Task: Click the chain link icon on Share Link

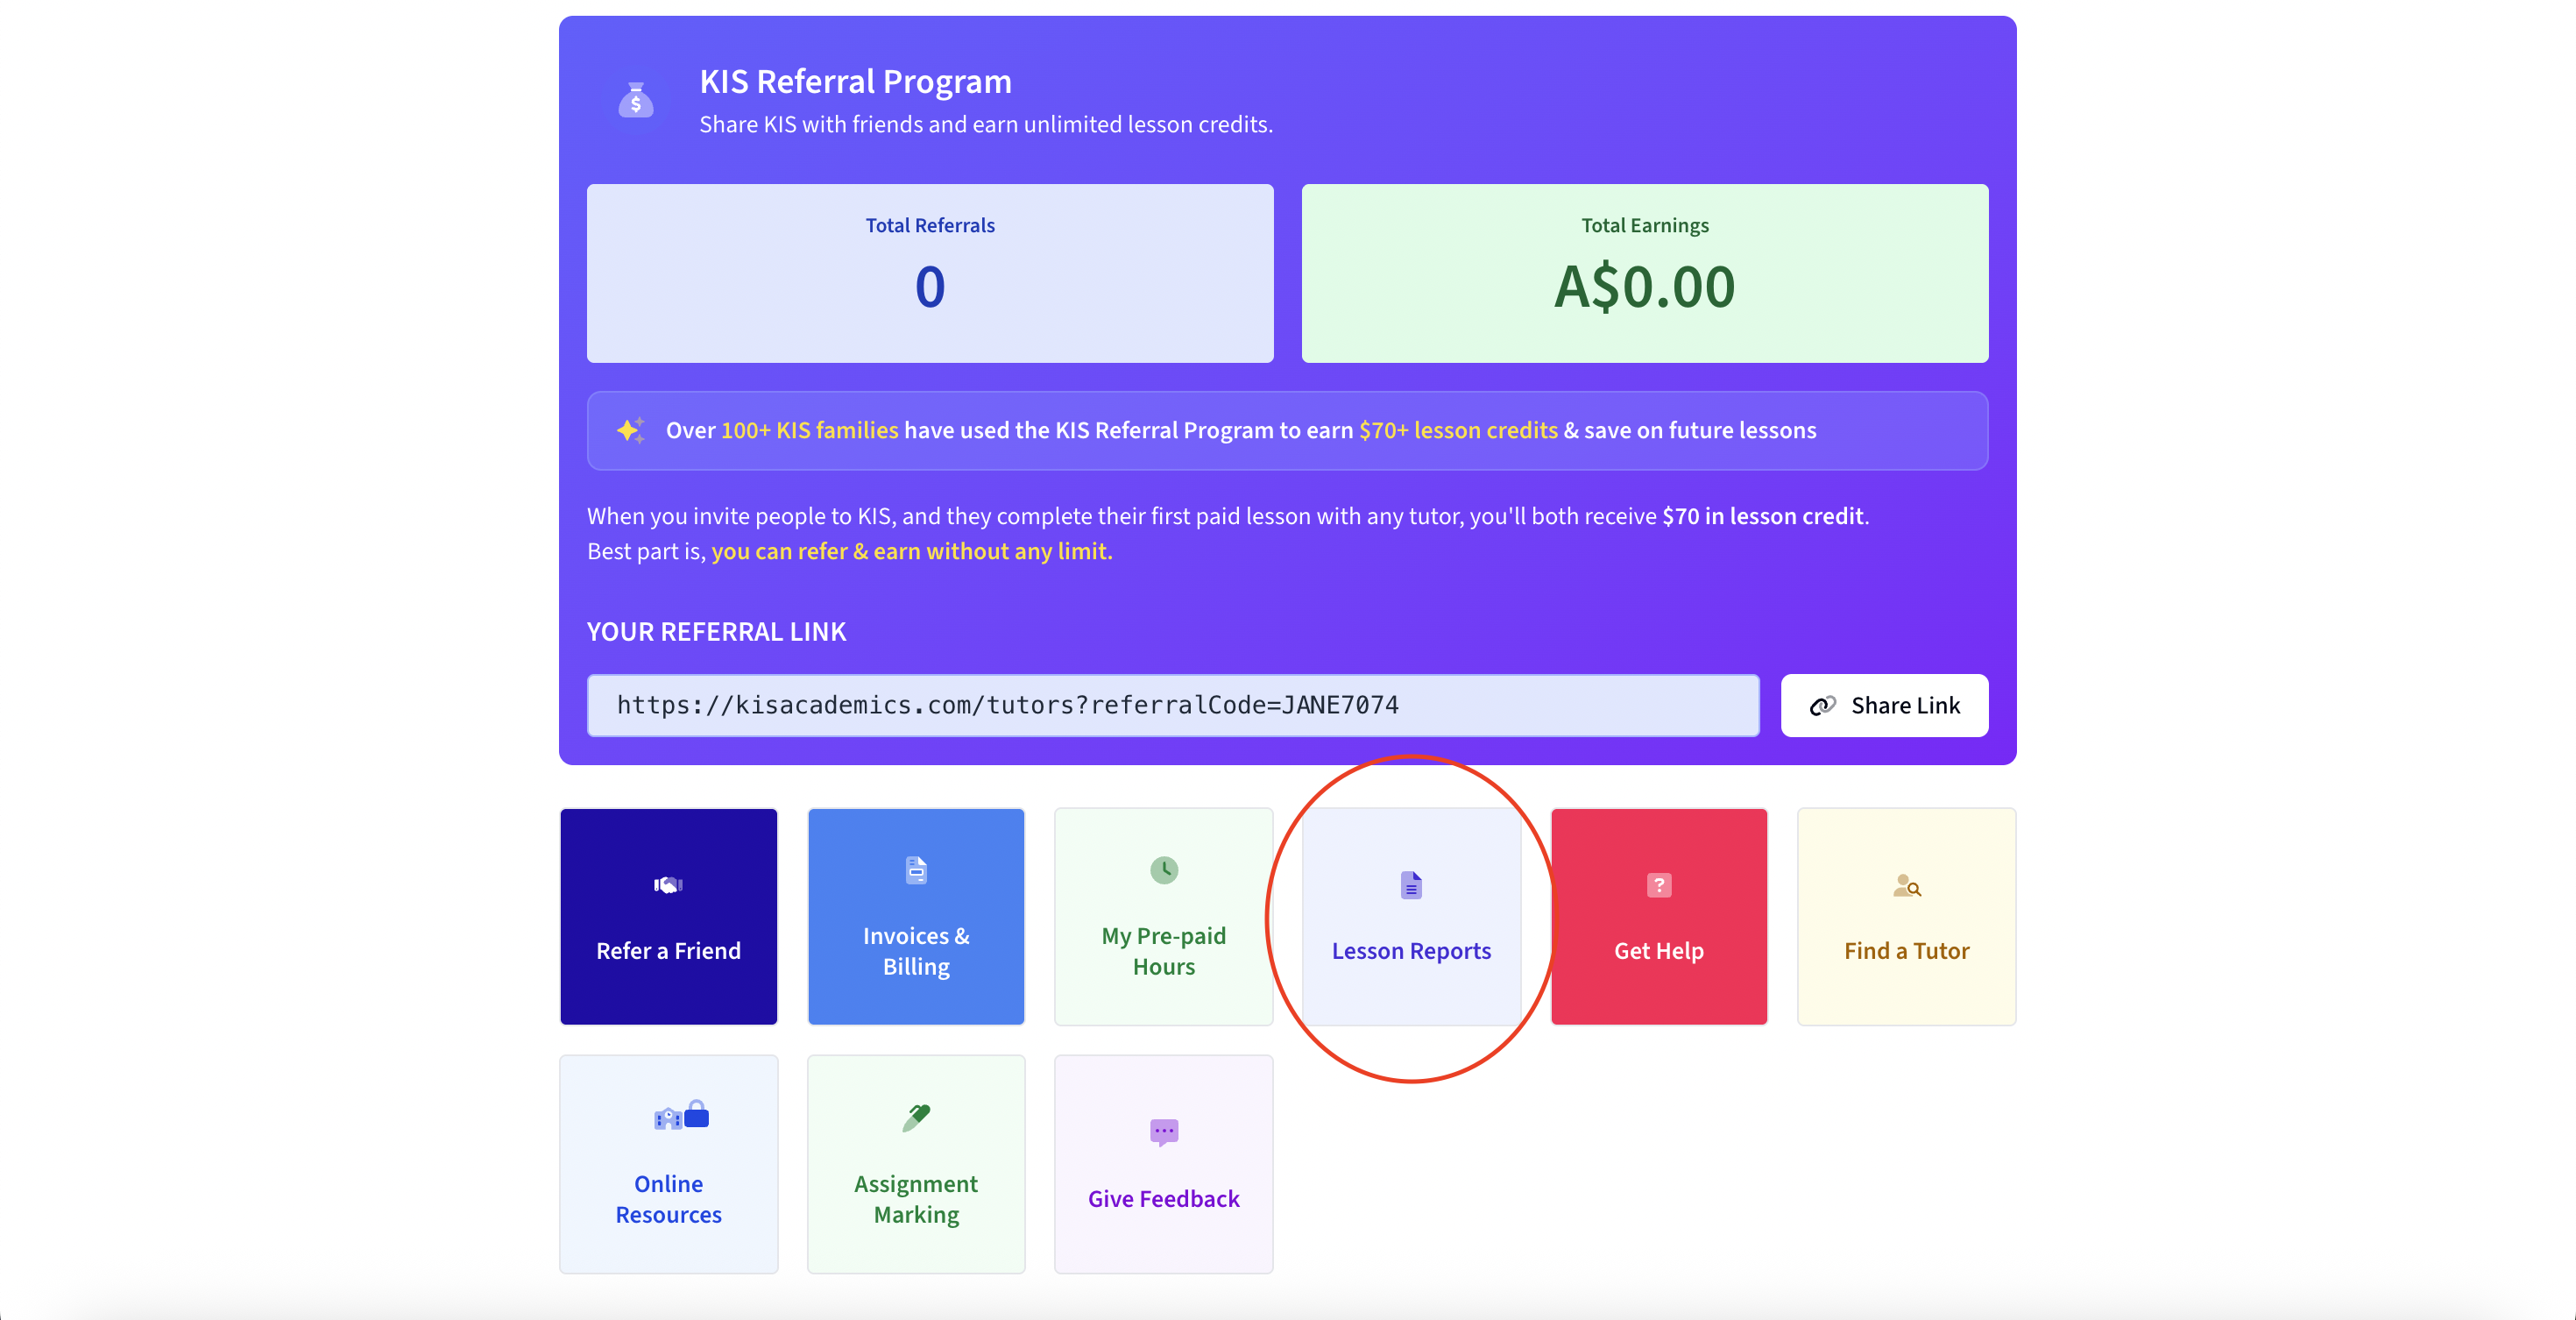Action: pos(1822,706)
